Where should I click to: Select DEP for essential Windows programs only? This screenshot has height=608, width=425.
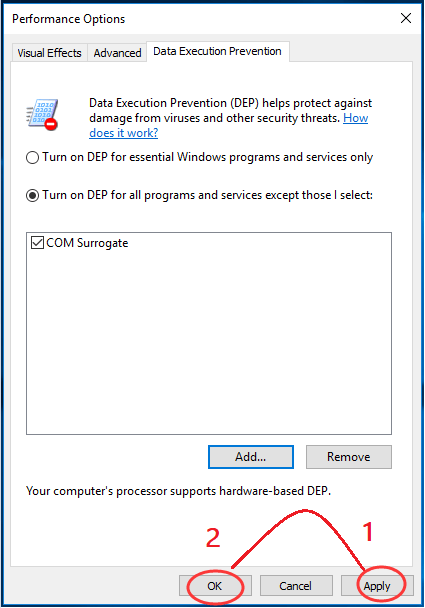click(x=199, y=157)
